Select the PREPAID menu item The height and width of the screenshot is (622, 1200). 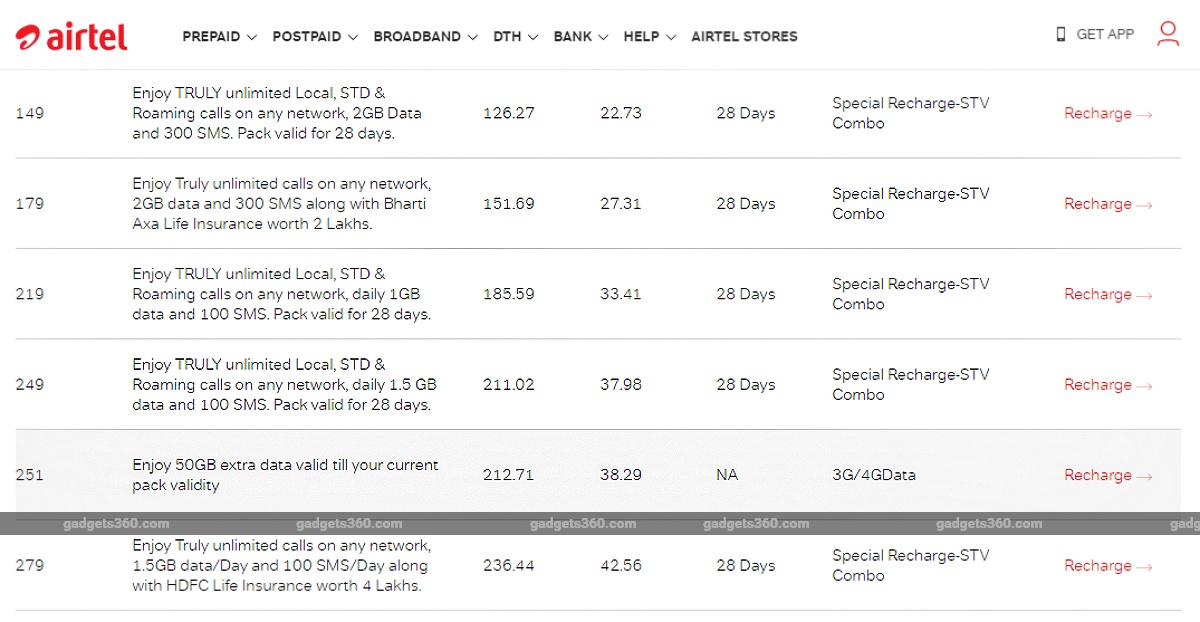coord(211,36)
